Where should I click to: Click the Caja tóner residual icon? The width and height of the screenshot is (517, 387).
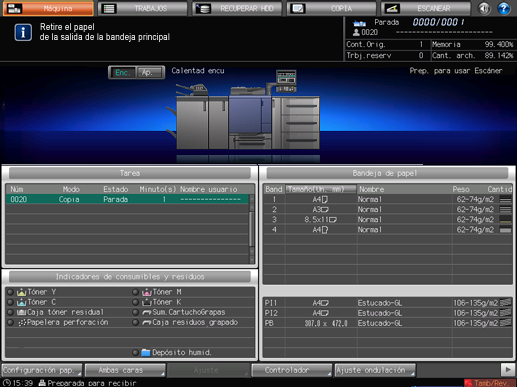point(22,312)
